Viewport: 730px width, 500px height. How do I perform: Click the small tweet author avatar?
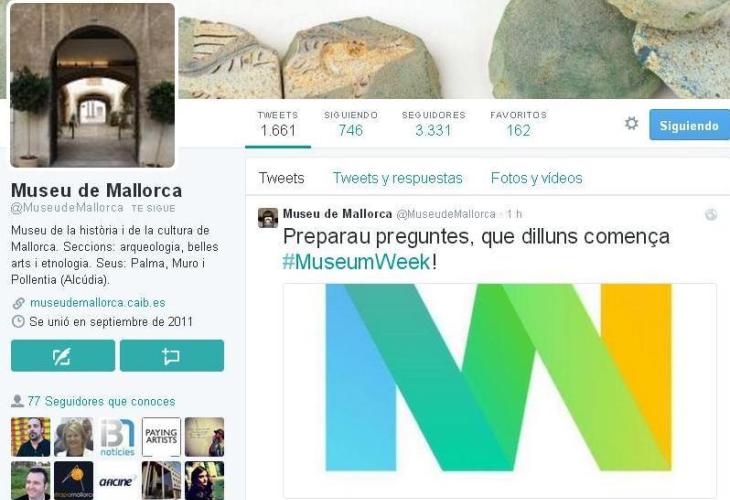[268, 217]
